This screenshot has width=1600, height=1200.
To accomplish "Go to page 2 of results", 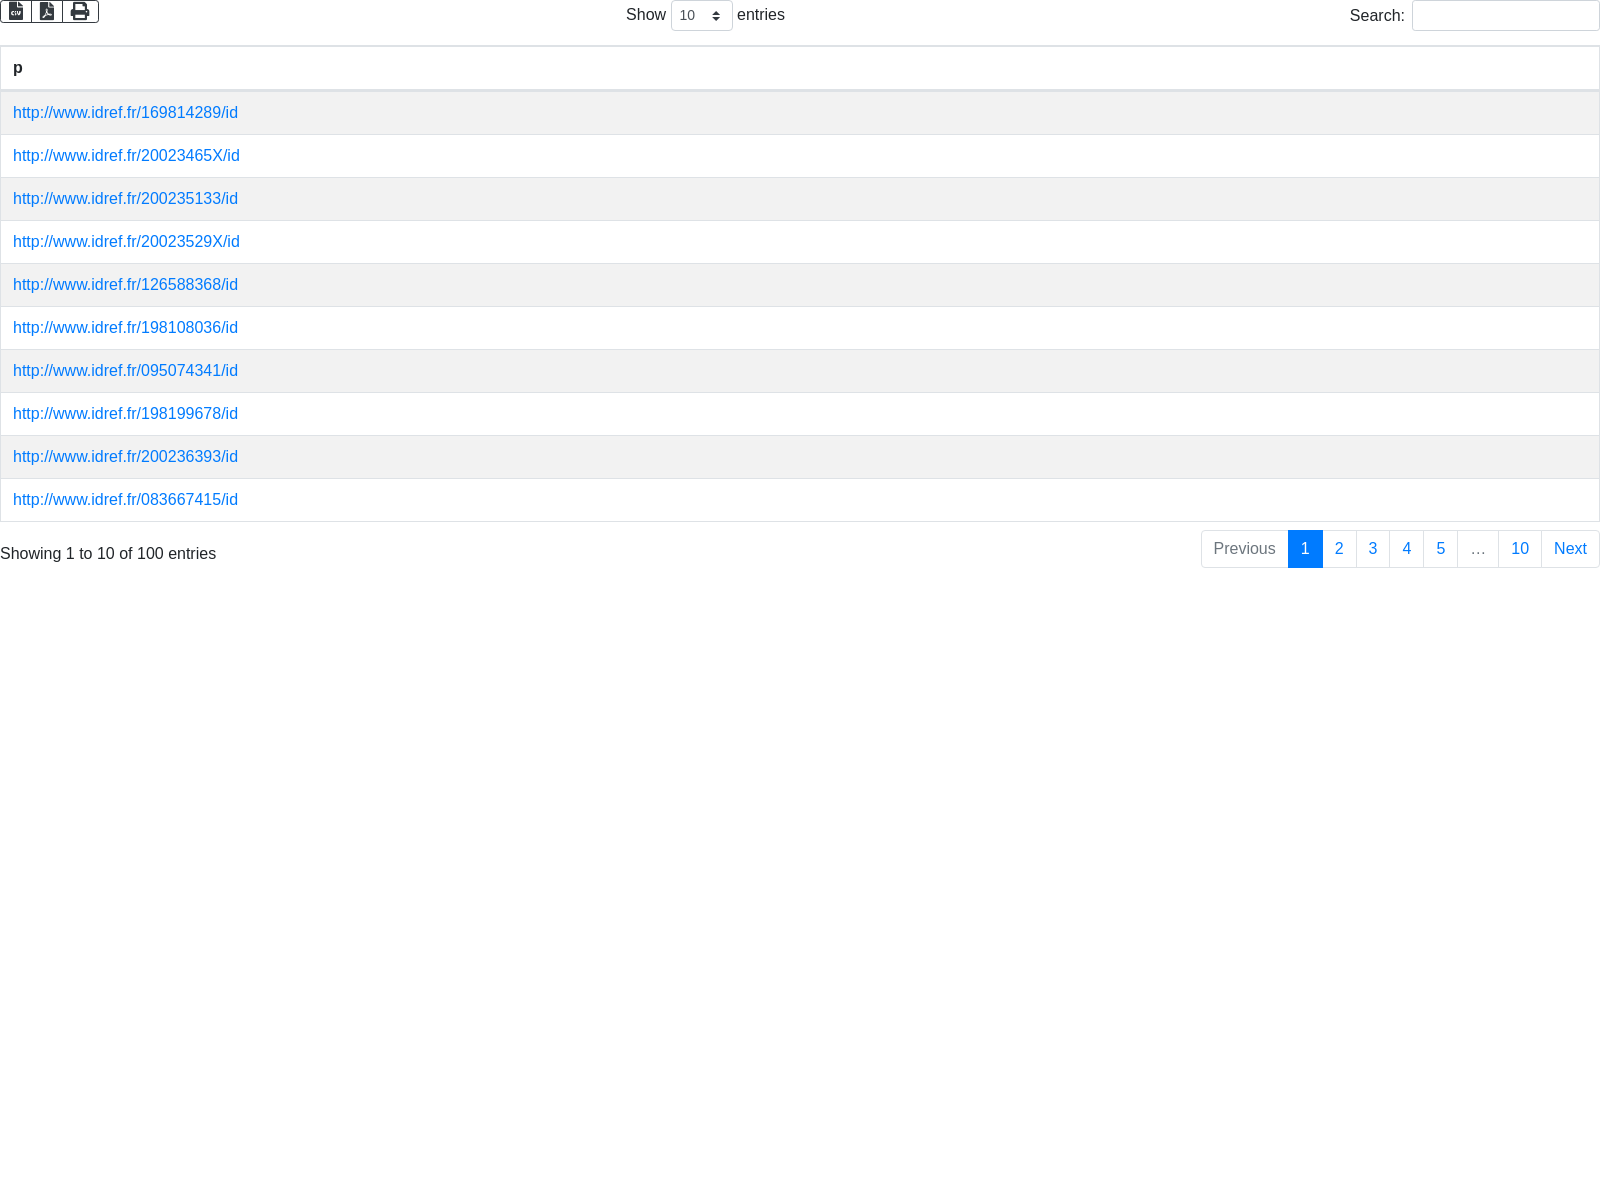I will tap(1339, 549).
